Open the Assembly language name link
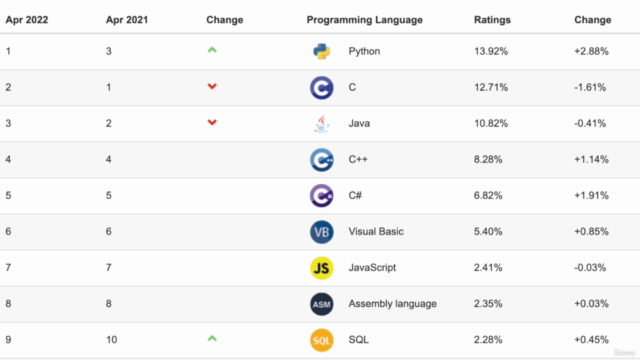The image size is (640, 360). 392,304
